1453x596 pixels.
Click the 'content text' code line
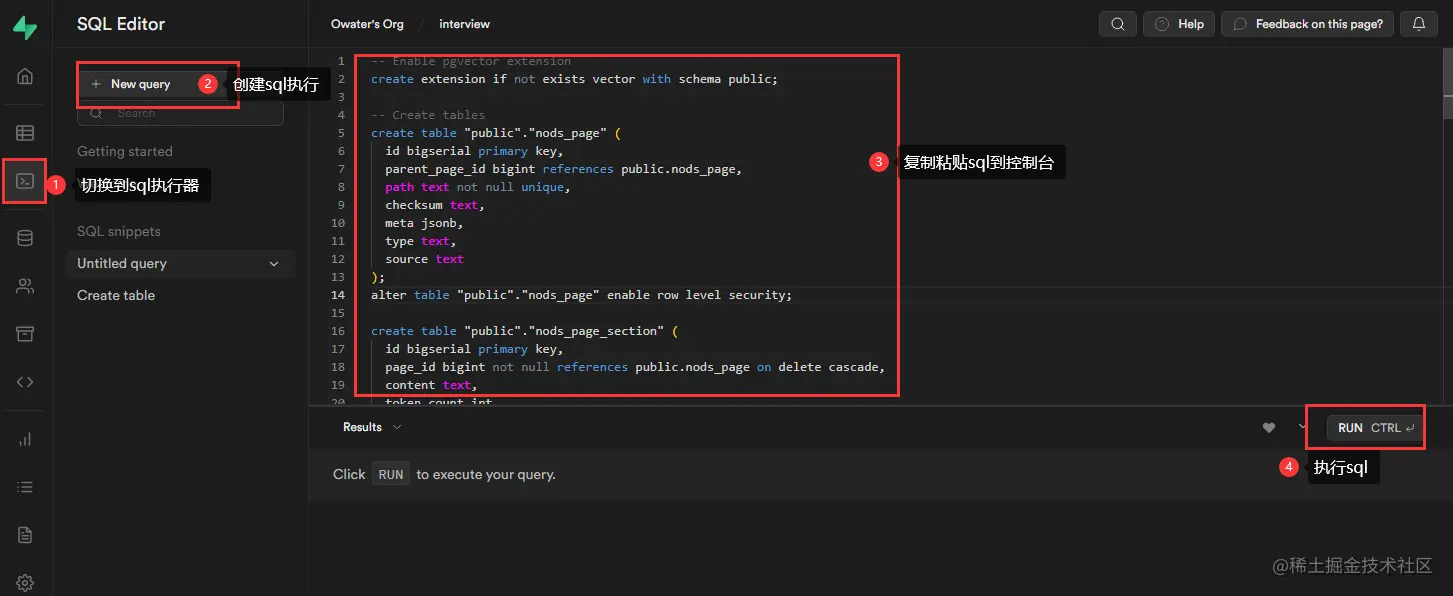pyautogui.click(x=431, y=385)
